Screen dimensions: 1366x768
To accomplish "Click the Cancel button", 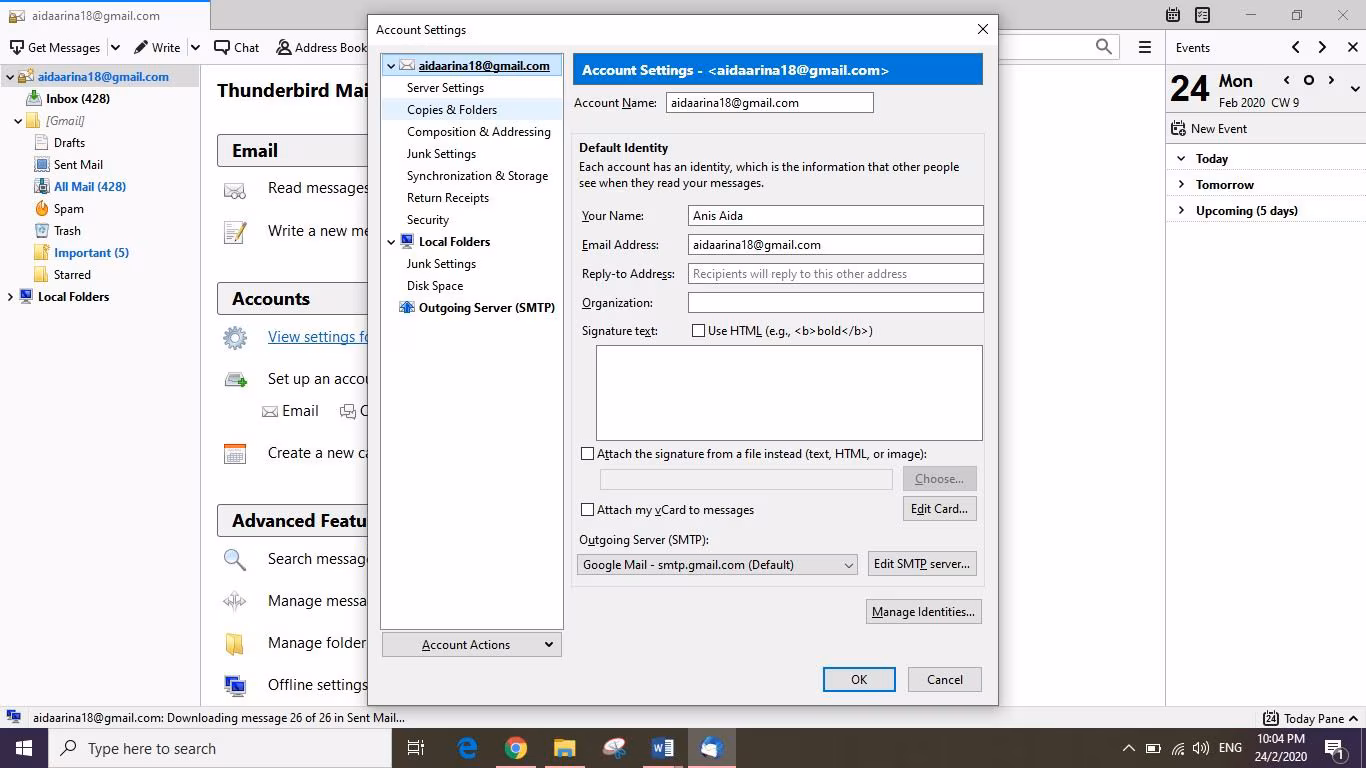I will [x=945, y=680].
